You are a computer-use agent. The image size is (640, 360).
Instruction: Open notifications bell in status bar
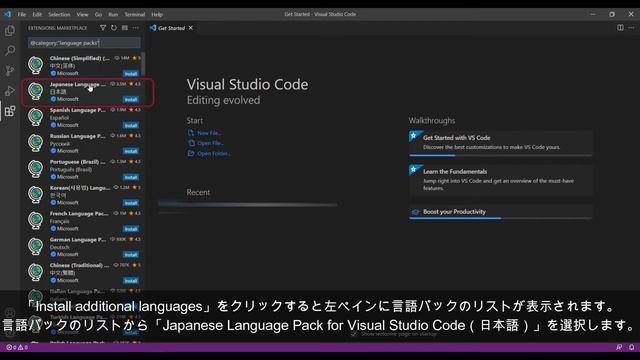631,347
